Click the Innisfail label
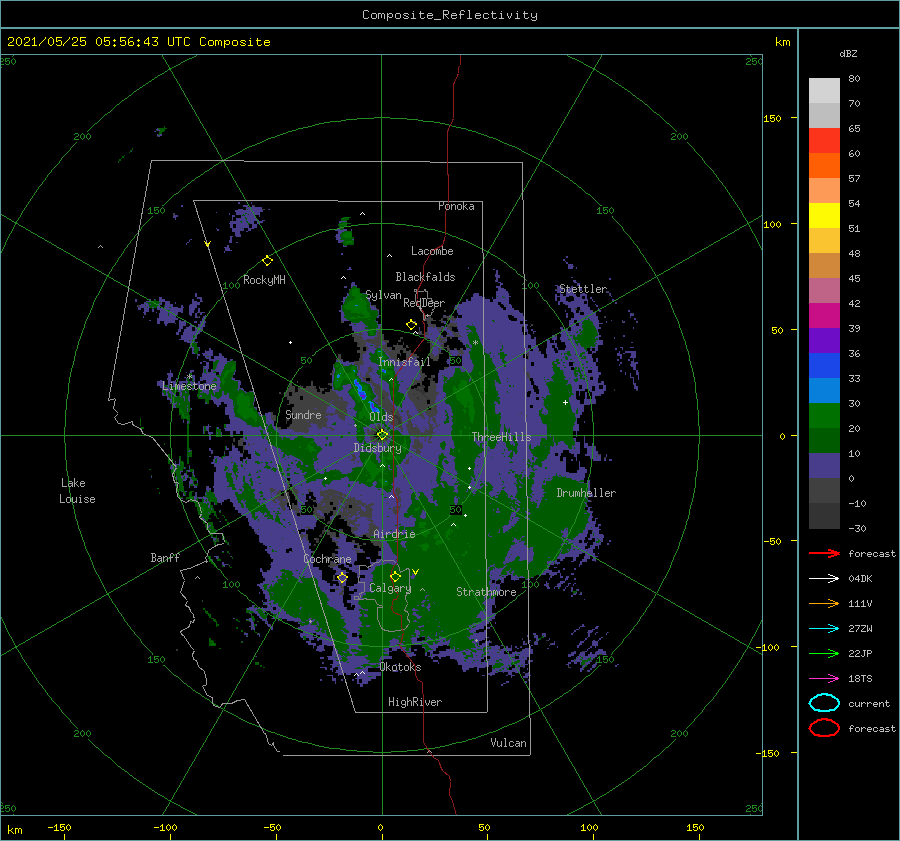900x841 pixels. [404, 362]
